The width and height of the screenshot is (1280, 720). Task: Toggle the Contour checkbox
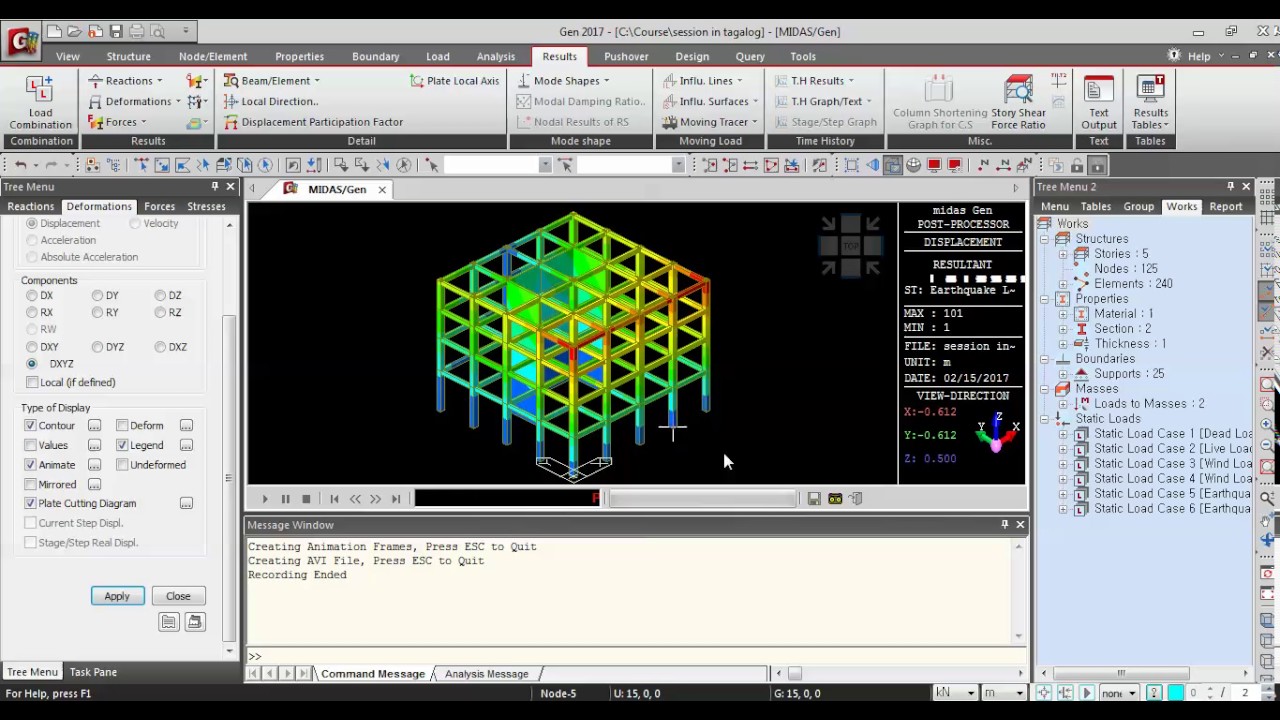[x=30, y=425]
